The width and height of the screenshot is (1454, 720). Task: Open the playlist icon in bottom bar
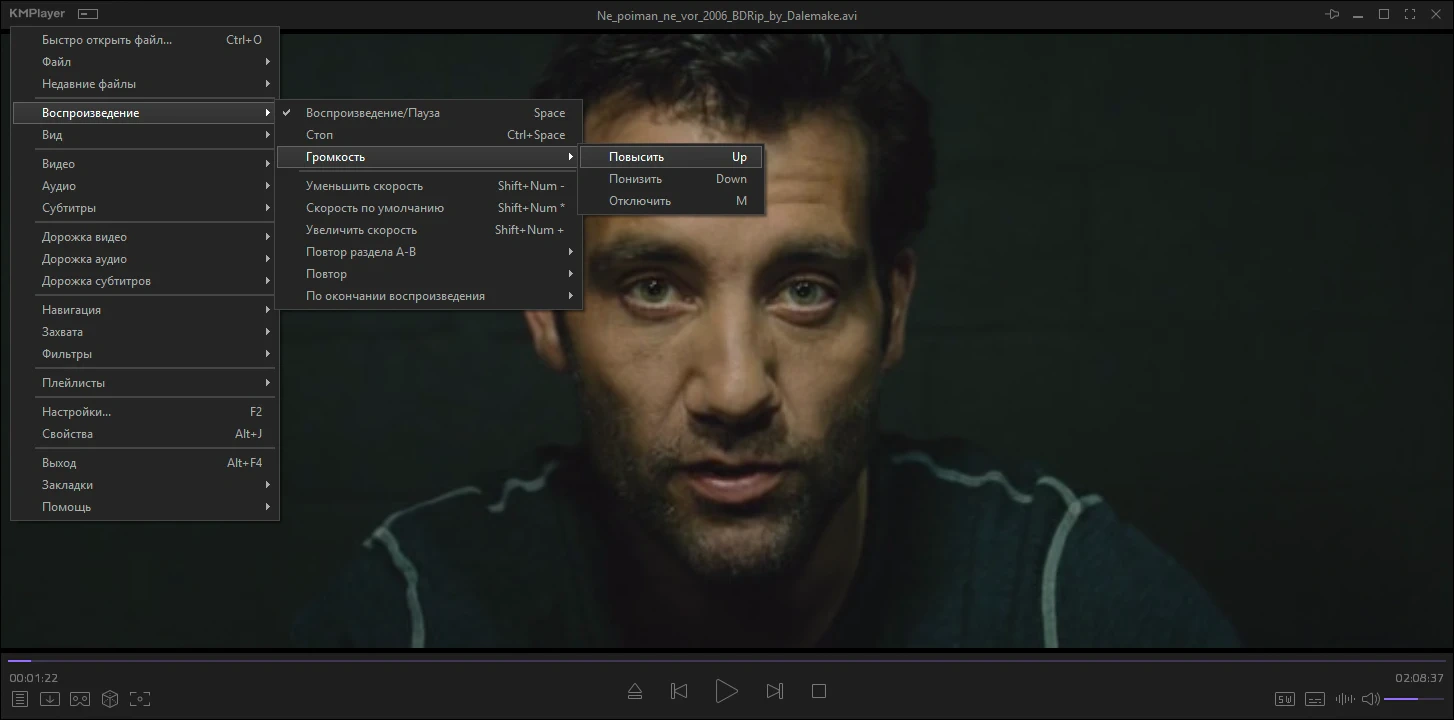tap(19, 699)
